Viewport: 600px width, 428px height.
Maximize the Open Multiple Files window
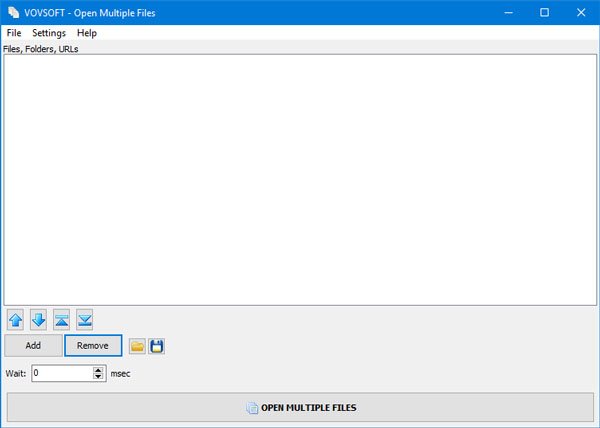click(545, 13)
